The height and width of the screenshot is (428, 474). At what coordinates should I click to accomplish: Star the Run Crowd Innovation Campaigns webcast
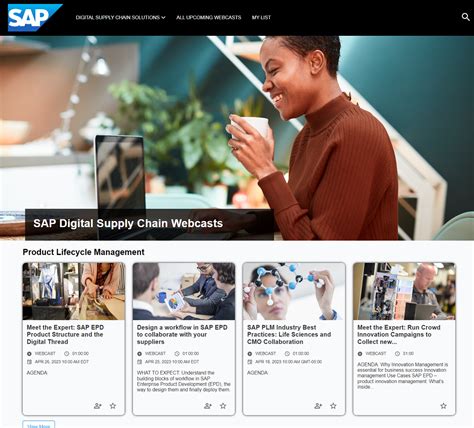point(443,406)
